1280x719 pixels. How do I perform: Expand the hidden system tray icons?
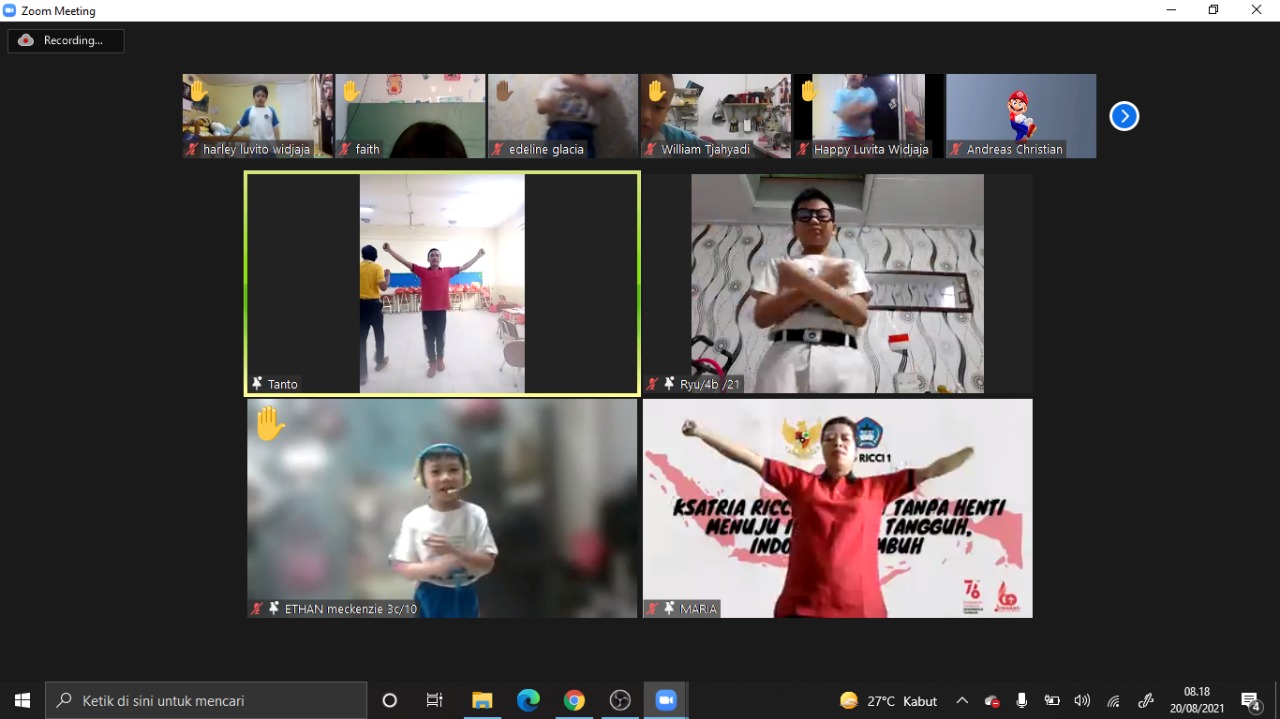962,701
